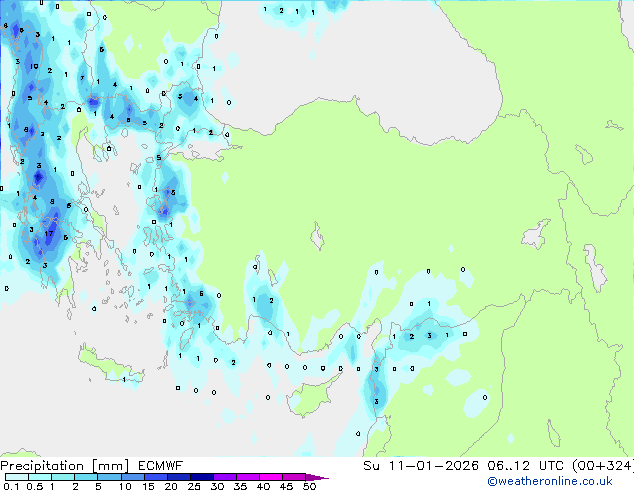634x490 pixels.
Task: Click legend label "35"
Action: tap(240, 486)
